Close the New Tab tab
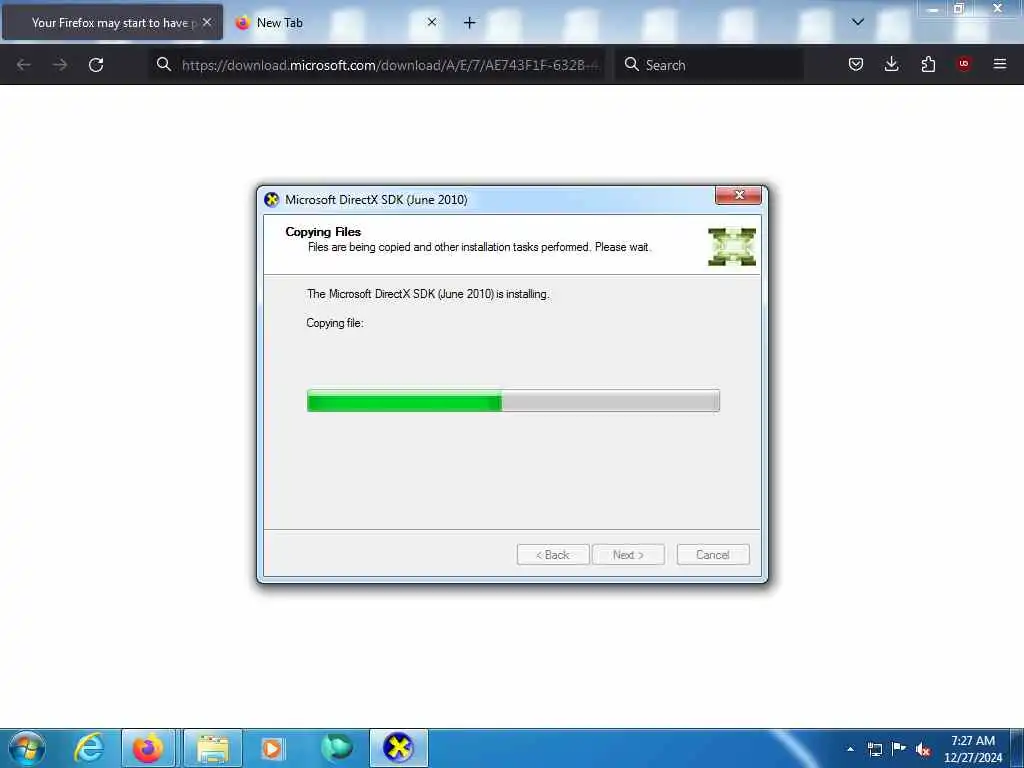 coord(432,22)
